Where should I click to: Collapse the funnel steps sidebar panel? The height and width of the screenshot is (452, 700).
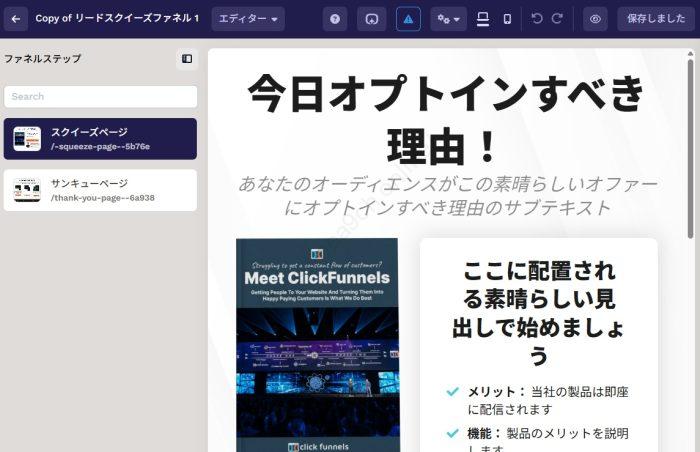pyautogui.click(x=186, y=59)
